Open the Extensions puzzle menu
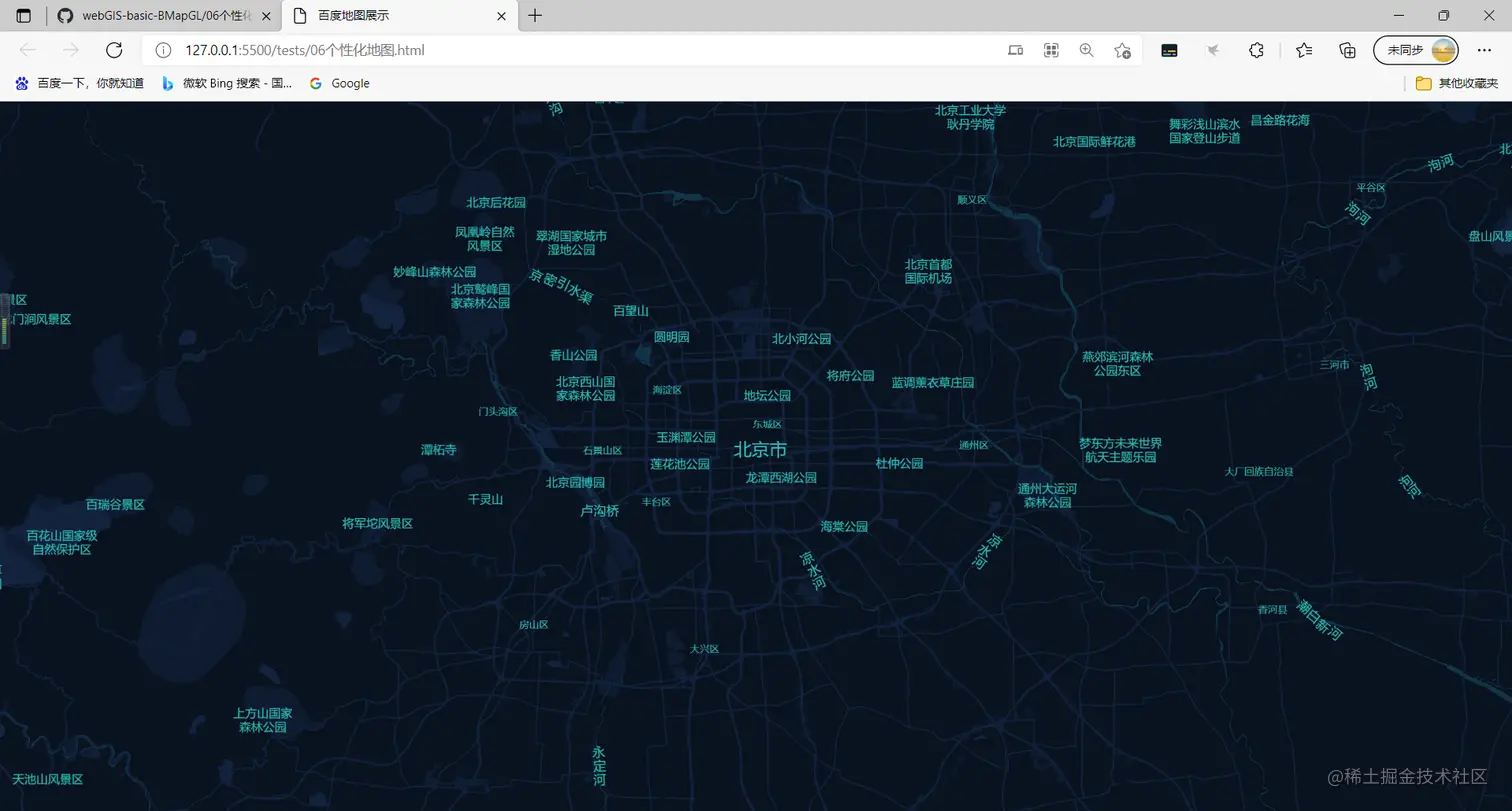1512x811 pixels. point(1256,50)
